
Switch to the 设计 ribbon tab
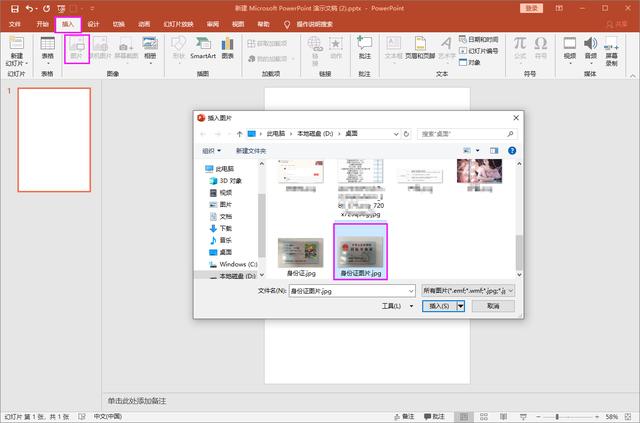pyautogui.click(x=93, y=22)
